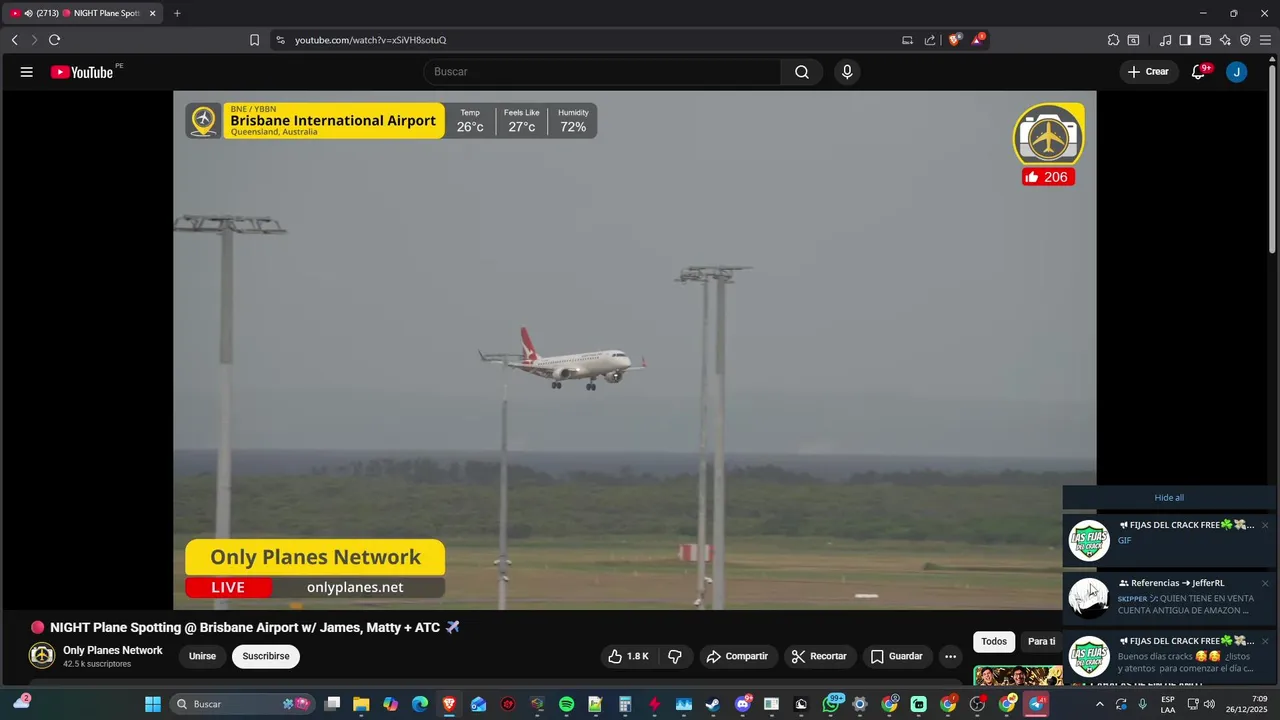Image resolution: width=1280 pixels, height=720 pixels.
Task: Click the YouTube Buscar search field
Action: click(x=603, y=72)
